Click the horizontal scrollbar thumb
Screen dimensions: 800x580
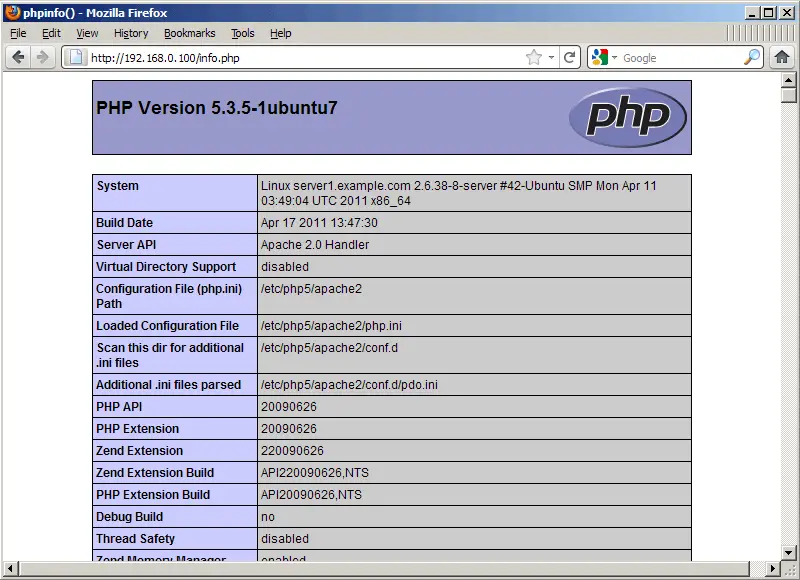click(383, 568)
